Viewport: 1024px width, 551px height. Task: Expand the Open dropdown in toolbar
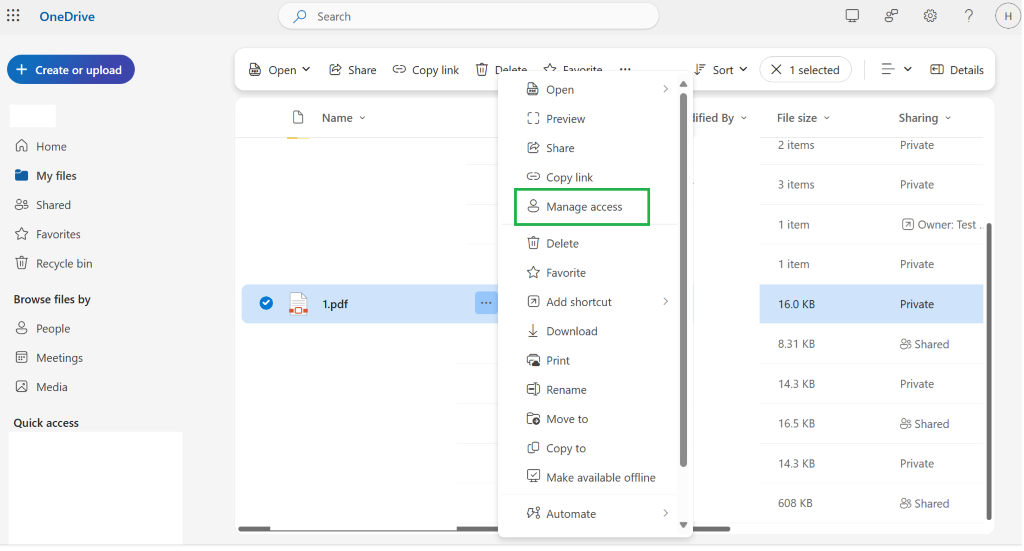280,70
